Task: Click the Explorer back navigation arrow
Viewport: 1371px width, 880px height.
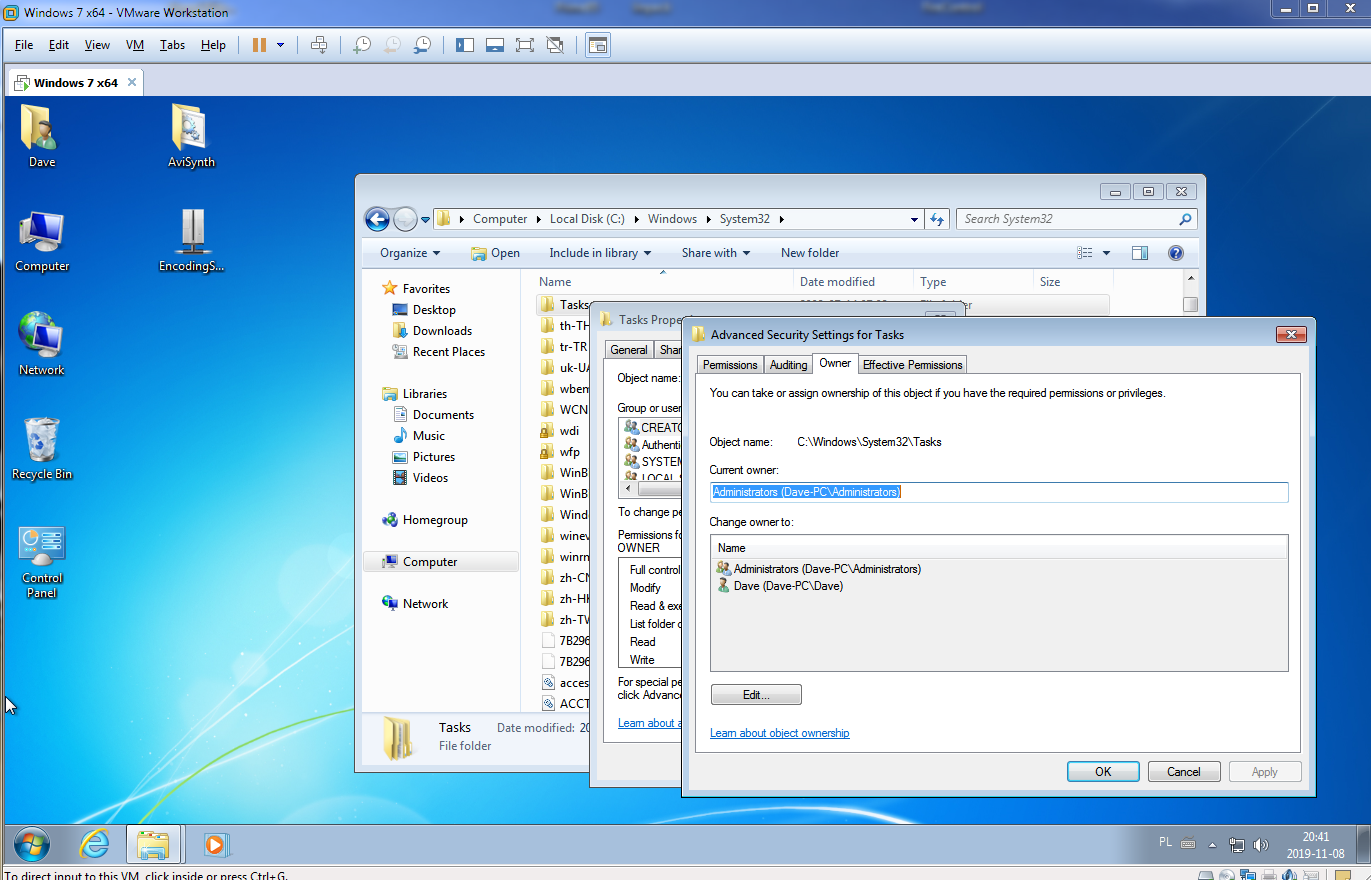Action: tap(377, 219)
